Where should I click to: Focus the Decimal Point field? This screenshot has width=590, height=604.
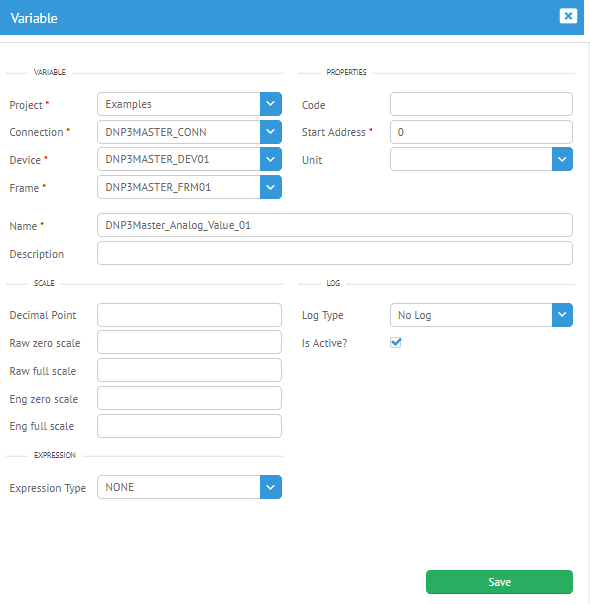(x=189, y=315)
